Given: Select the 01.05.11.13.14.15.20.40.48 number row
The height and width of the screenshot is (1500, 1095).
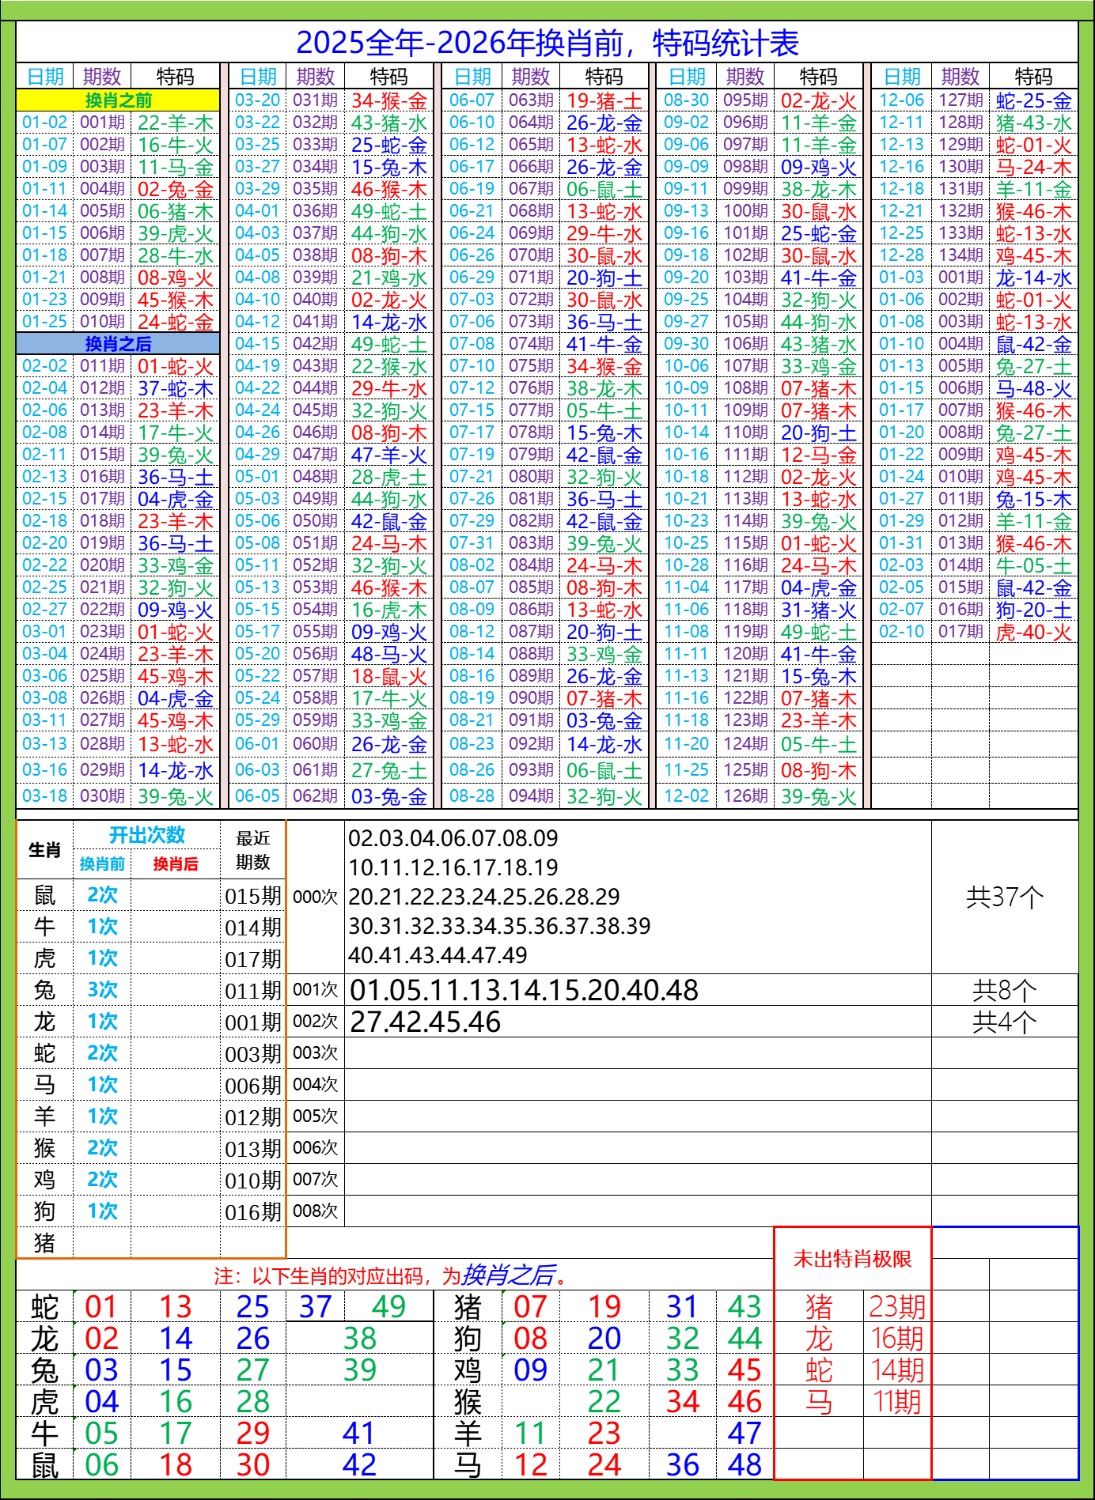Looking at the screenshot, I should (x=524, y=990).
